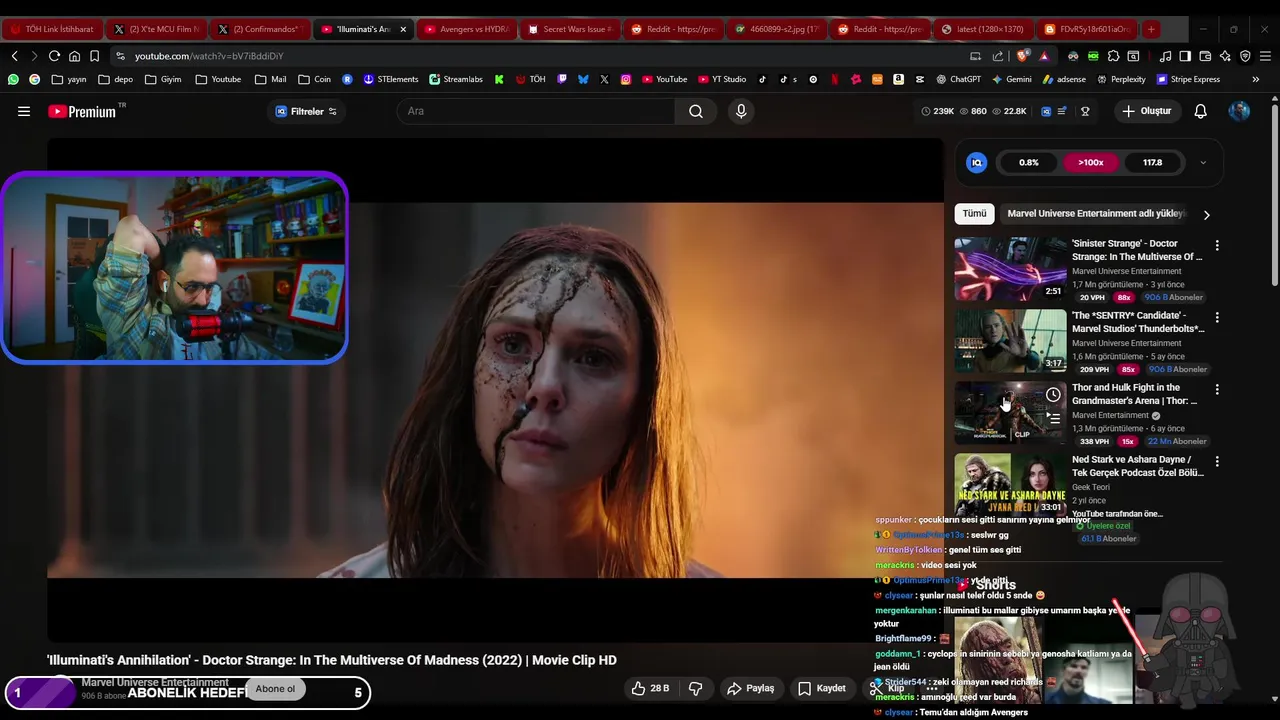
Task: Open WhatsApp bookmark icon
Action: 13,79
